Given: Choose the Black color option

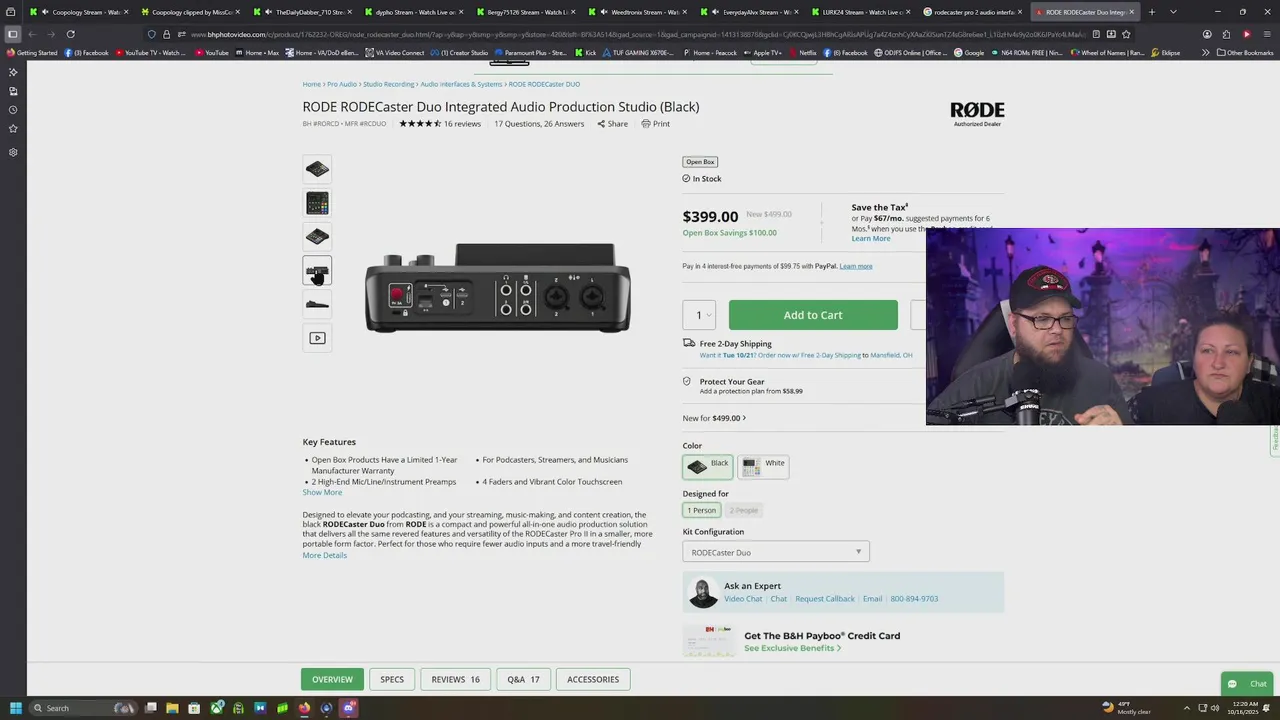Looking at the screenshot, I should coord(708,466).
